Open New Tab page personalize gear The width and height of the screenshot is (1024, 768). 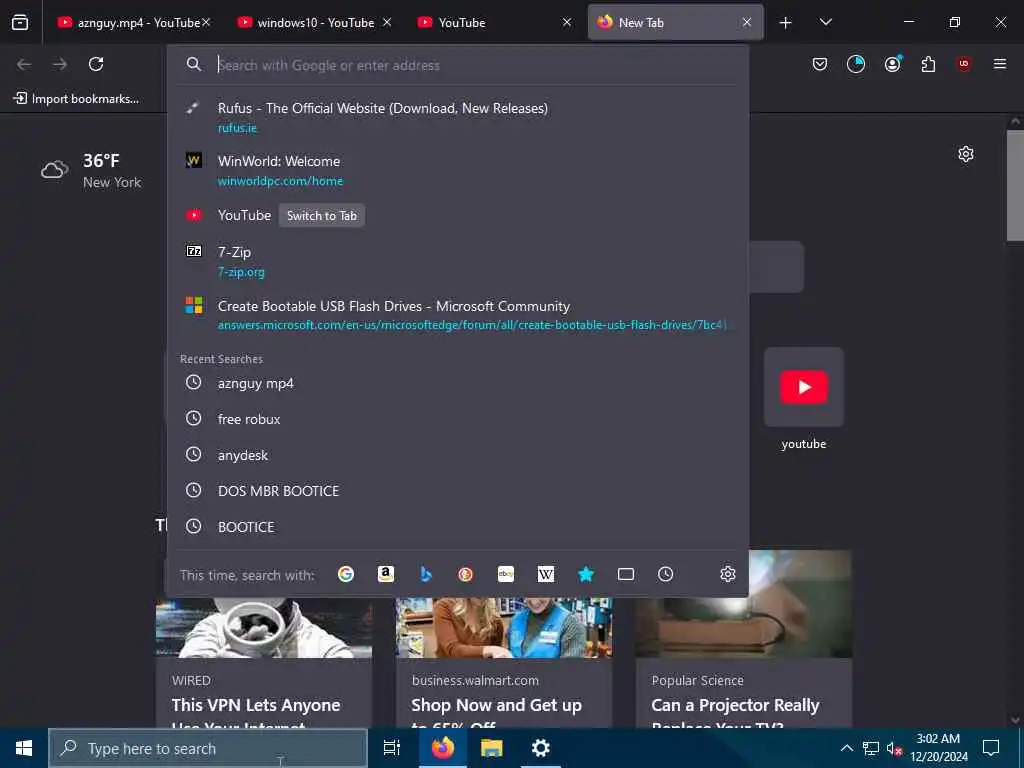tap(966, 154)
